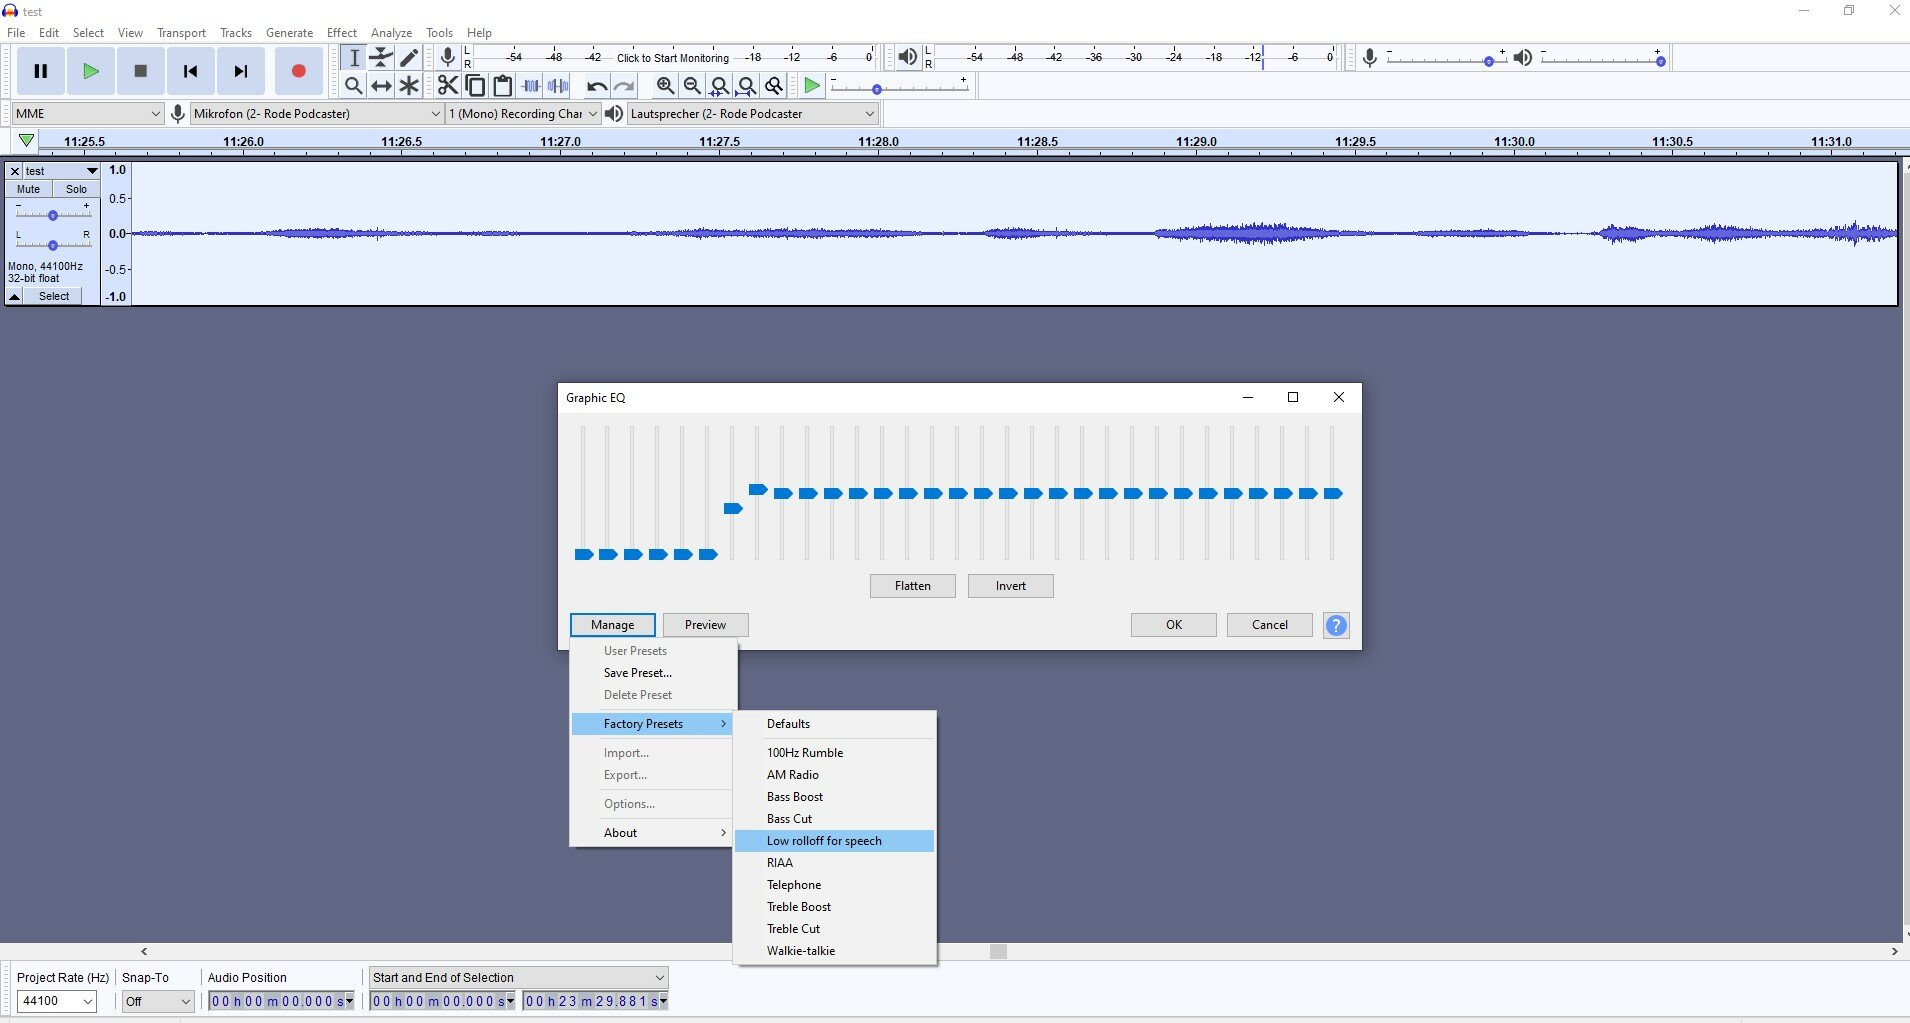Zoom in on the waveform
Viewport: 1910px width, 1023px height.
click(665, 86)
